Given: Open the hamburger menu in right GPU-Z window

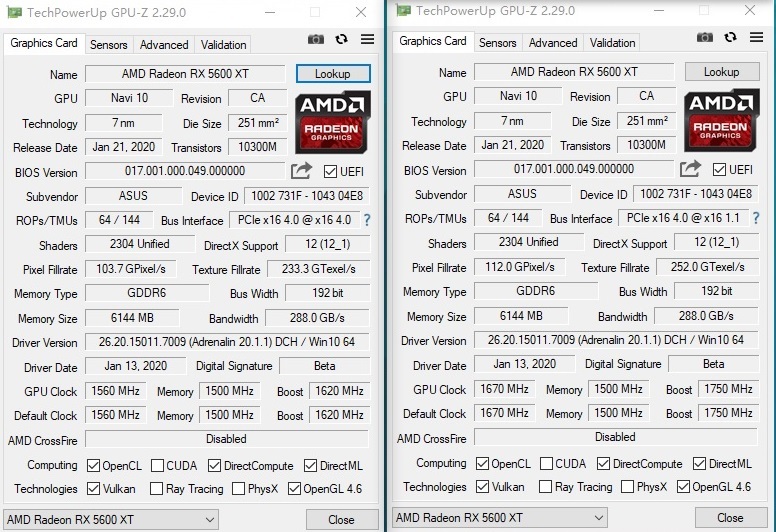Looking at the screenshot, I should [756, 38].
